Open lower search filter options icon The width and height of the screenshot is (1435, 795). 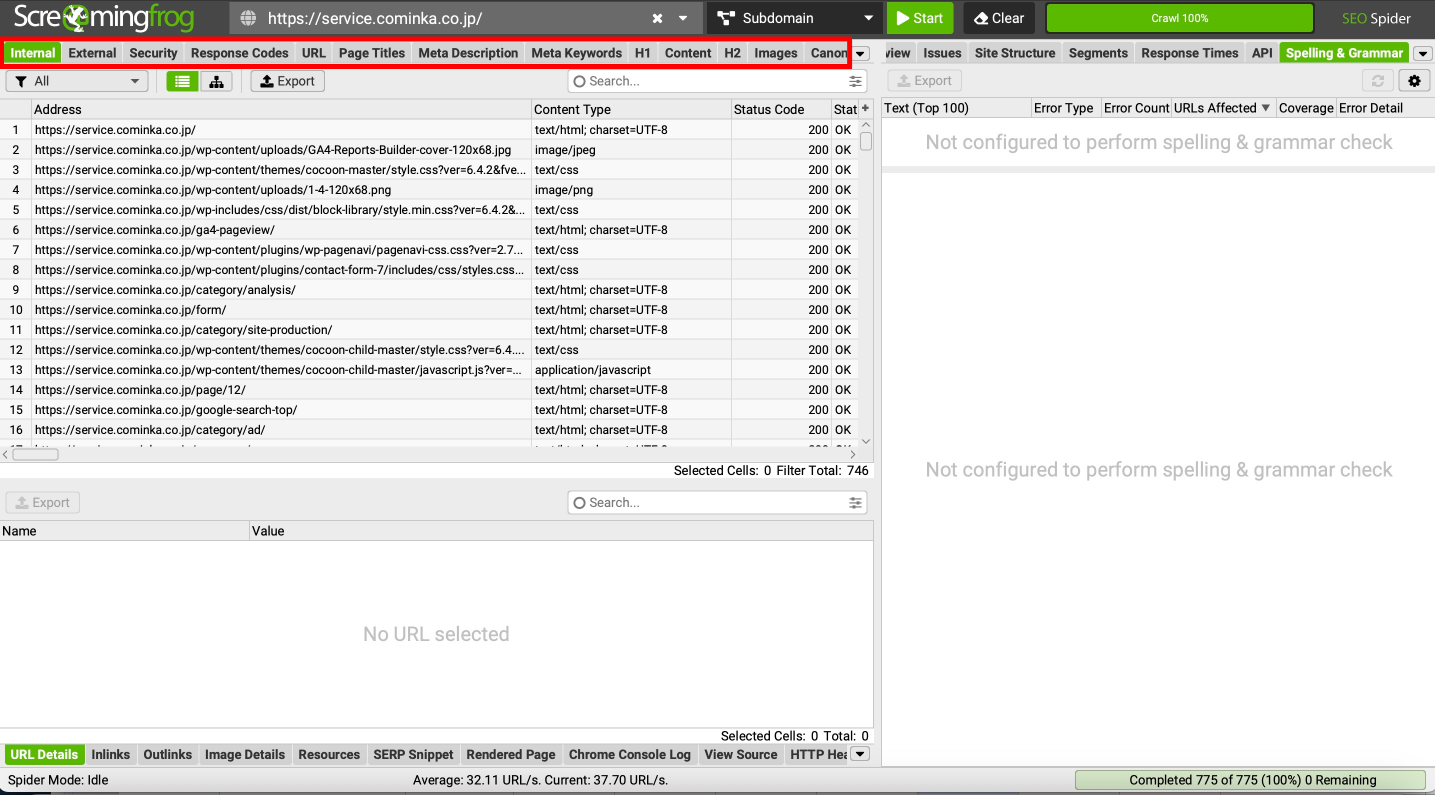point(855,503)
